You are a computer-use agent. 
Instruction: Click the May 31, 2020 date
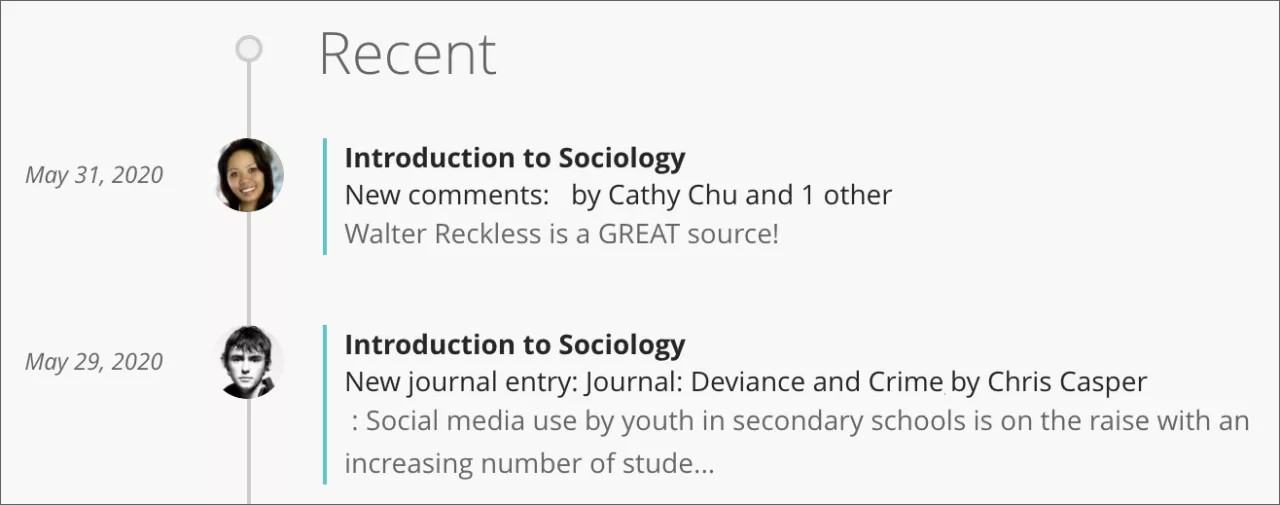pyautogui.click(x=94, y=175)
